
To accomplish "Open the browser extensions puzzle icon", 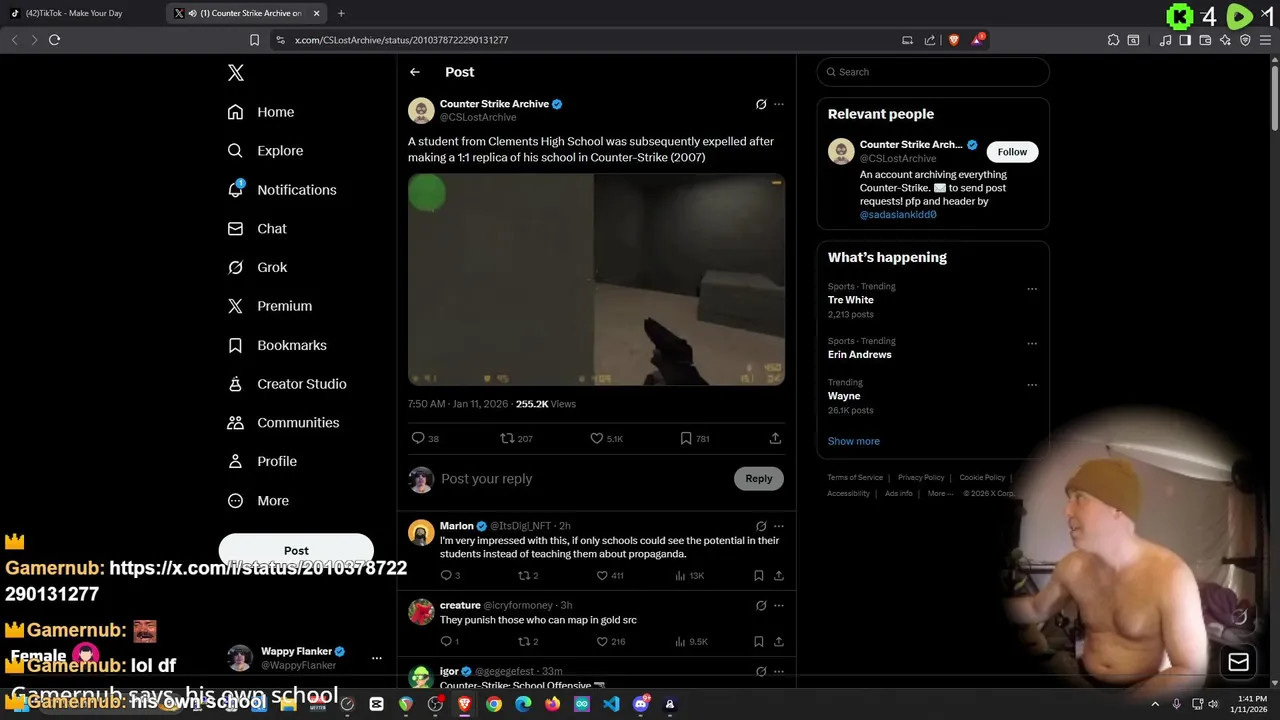I will click(x=1113, y=40).
